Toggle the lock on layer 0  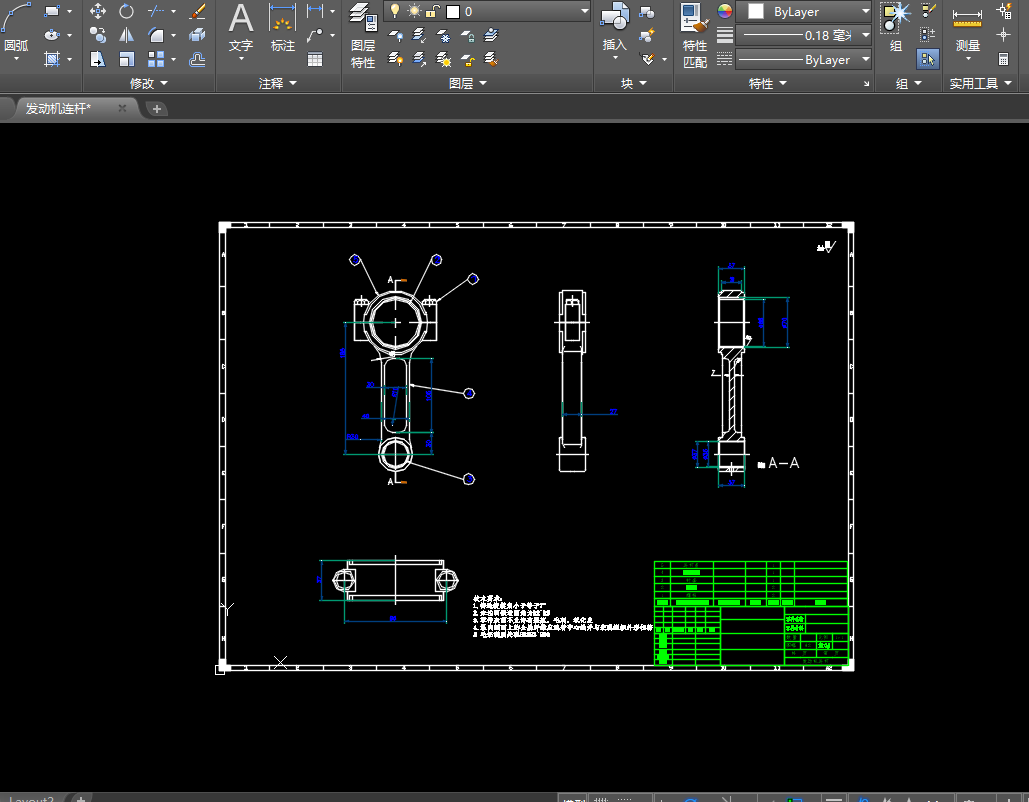coord(433,11)
